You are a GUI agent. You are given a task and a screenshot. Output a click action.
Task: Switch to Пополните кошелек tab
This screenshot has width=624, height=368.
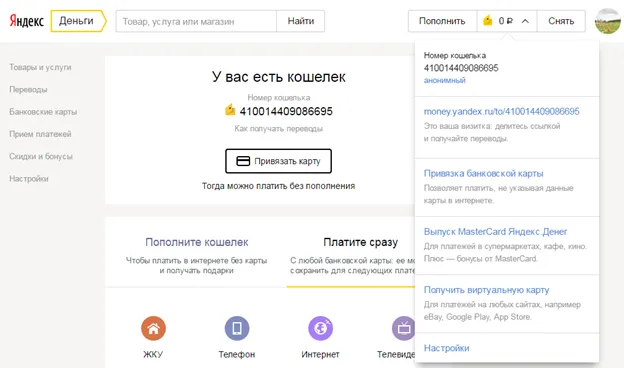[x=197, y=242]
